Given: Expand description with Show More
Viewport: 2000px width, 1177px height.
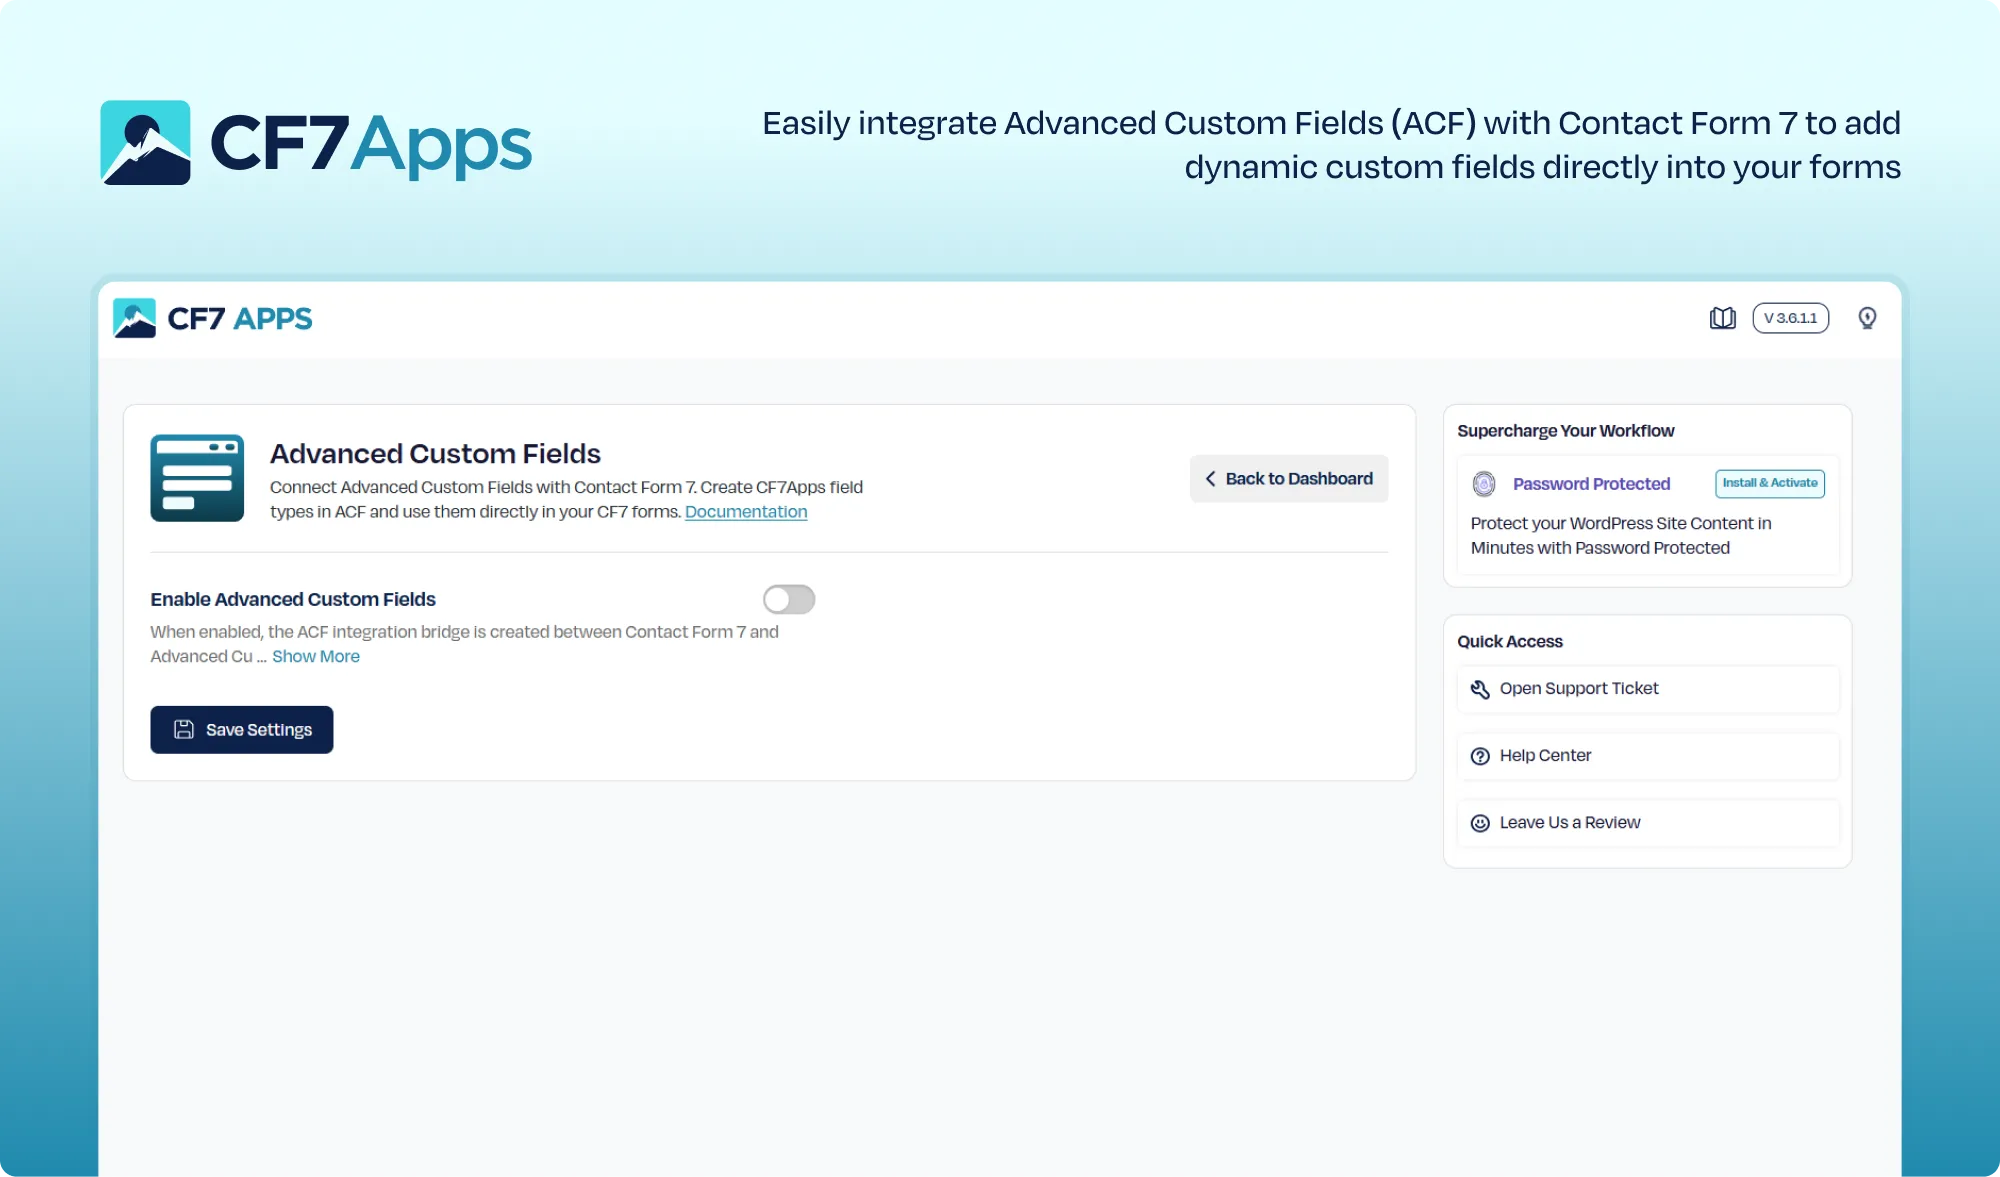Looking at the screenshot, I should [316, 656].
